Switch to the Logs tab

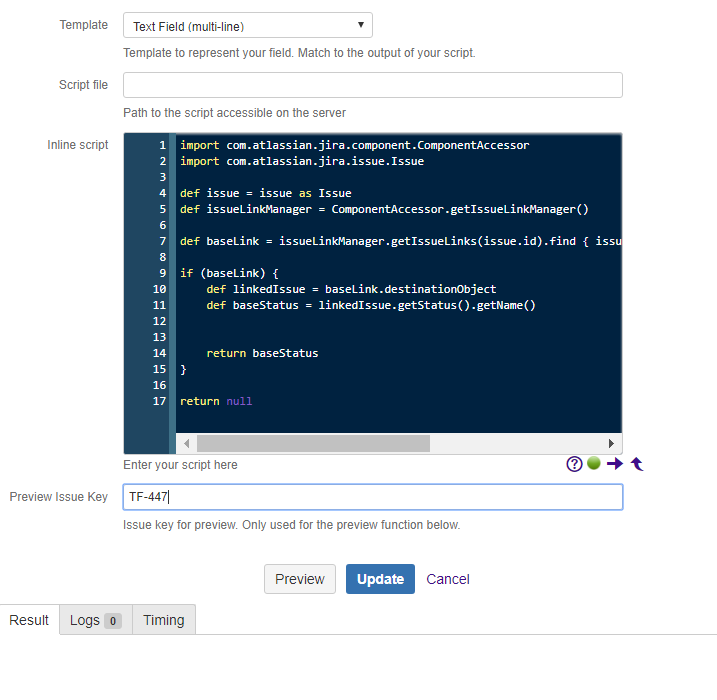tap(96, 620)
